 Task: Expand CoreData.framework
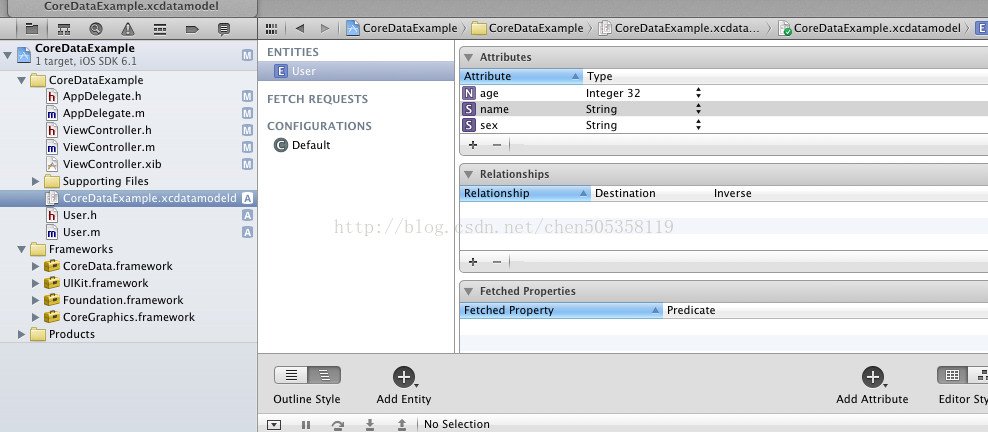(x=35, y=266)
